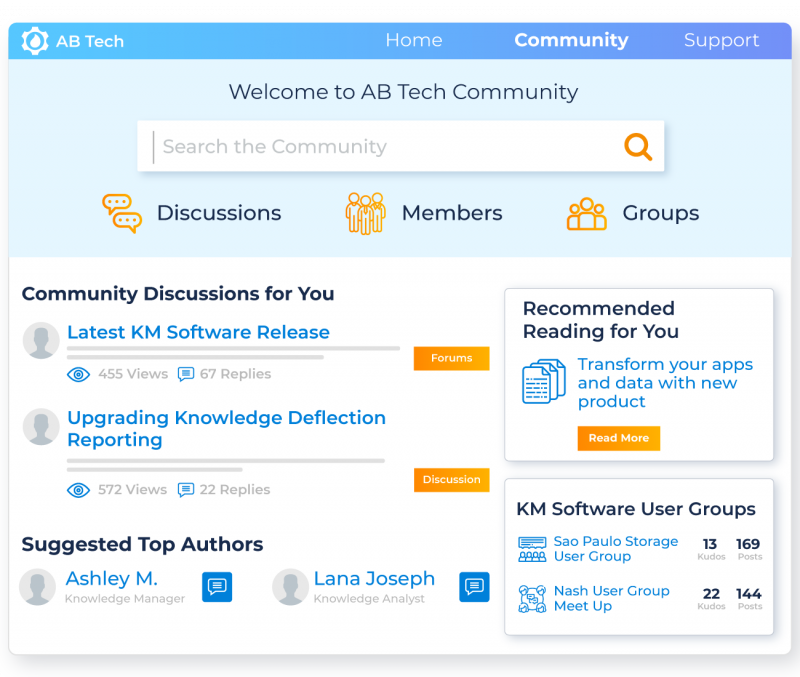Open the Groups section label
The height and width of the screenshot is (677, 800).
pos(661,213)
